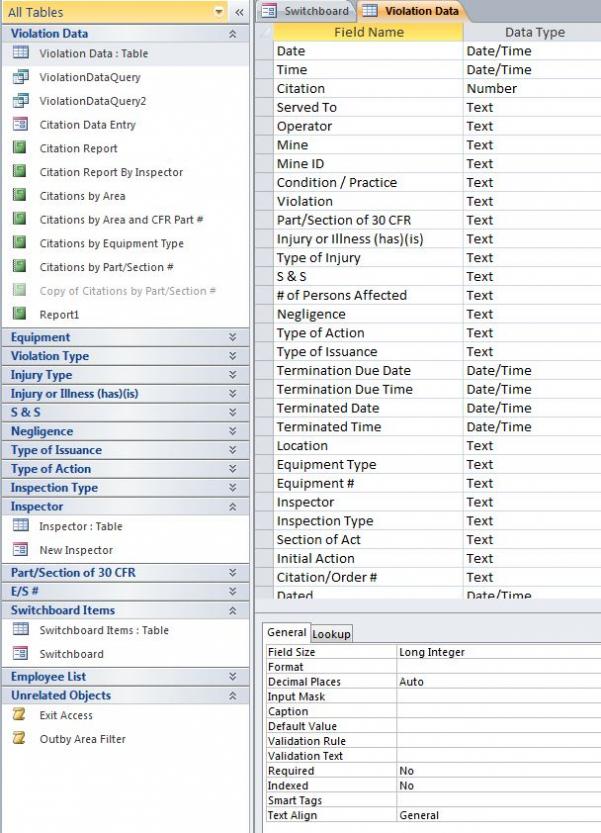The image size is (601, 833).
Task: Click the Required property value field
Action: (499, 771)
